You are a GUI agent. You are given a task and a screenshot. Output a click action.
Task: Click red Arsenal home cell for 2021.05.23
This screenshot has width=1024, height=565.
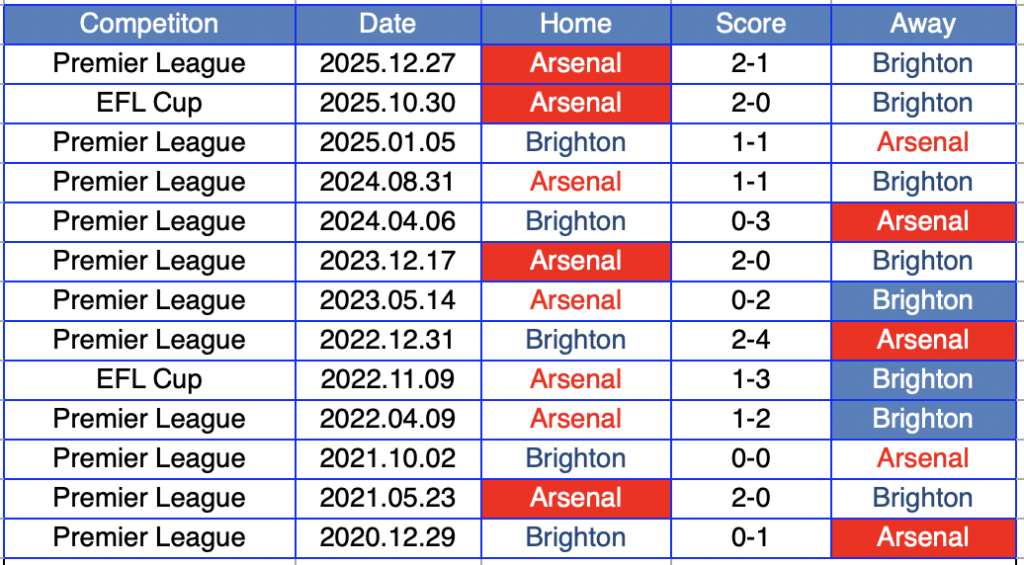coord(575,498)
